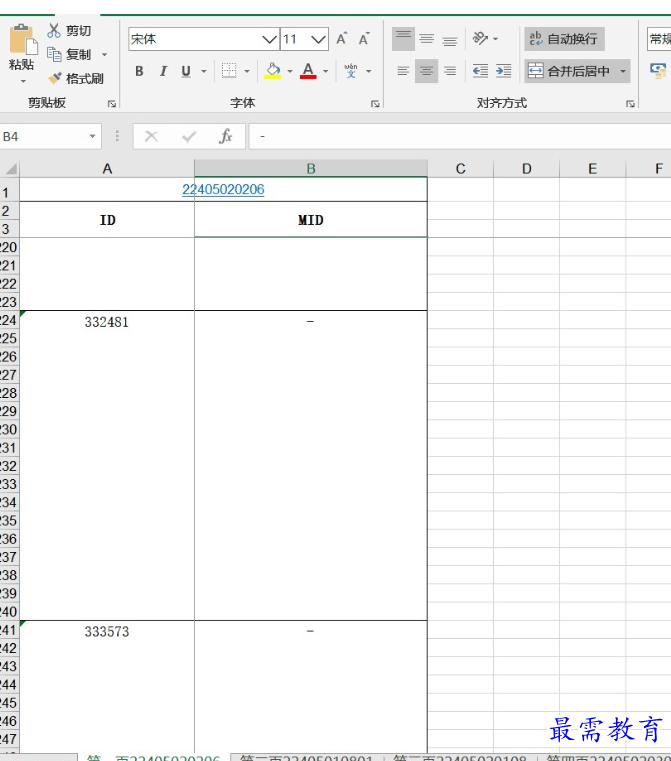Decrease indent
This screenshot has height=761, width=671.
(x=480, y=71)
